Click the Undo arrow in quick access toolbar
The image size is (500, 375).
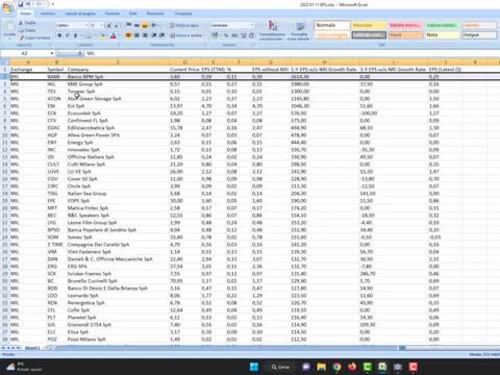[29, 4]
